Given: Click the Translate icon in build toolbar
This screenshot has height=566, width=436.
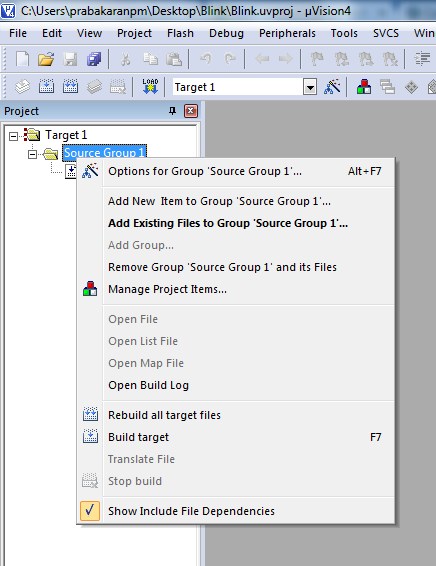Looking at the screenshot, I should [22, 87].
